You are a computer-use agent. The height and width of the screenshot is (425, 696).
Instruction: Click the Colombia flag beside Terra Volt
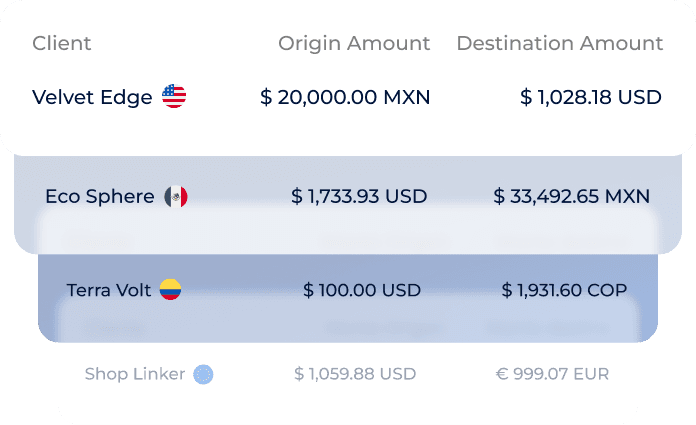(x=170, y=290)
